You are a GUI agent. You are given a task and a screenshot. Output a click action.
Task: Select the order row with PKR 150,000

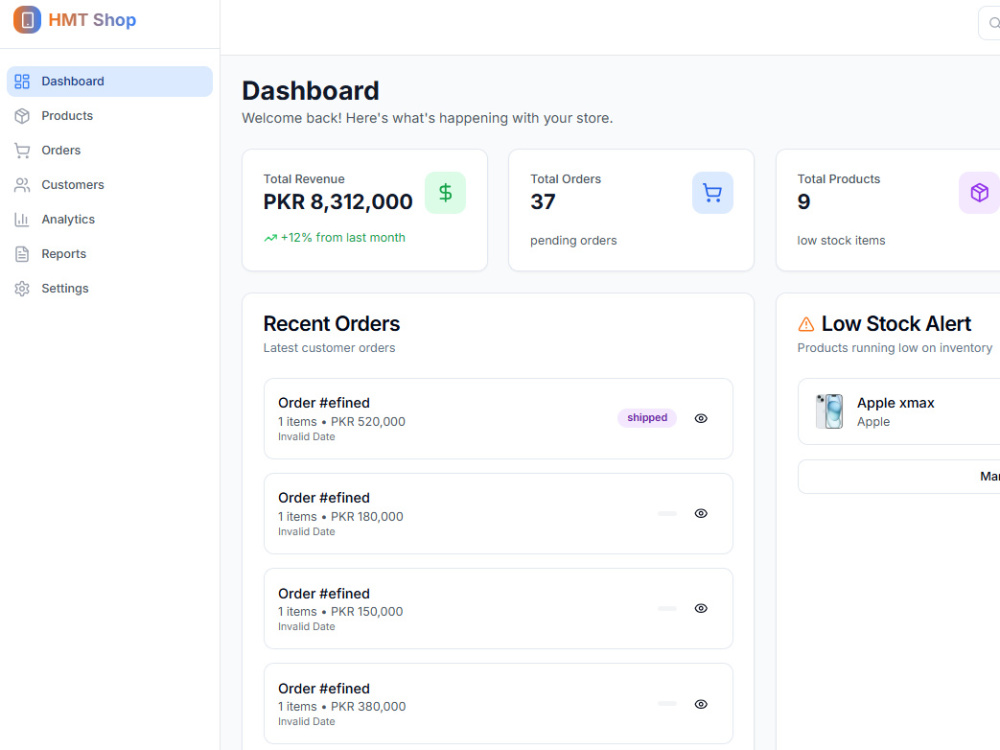point(498,609)
